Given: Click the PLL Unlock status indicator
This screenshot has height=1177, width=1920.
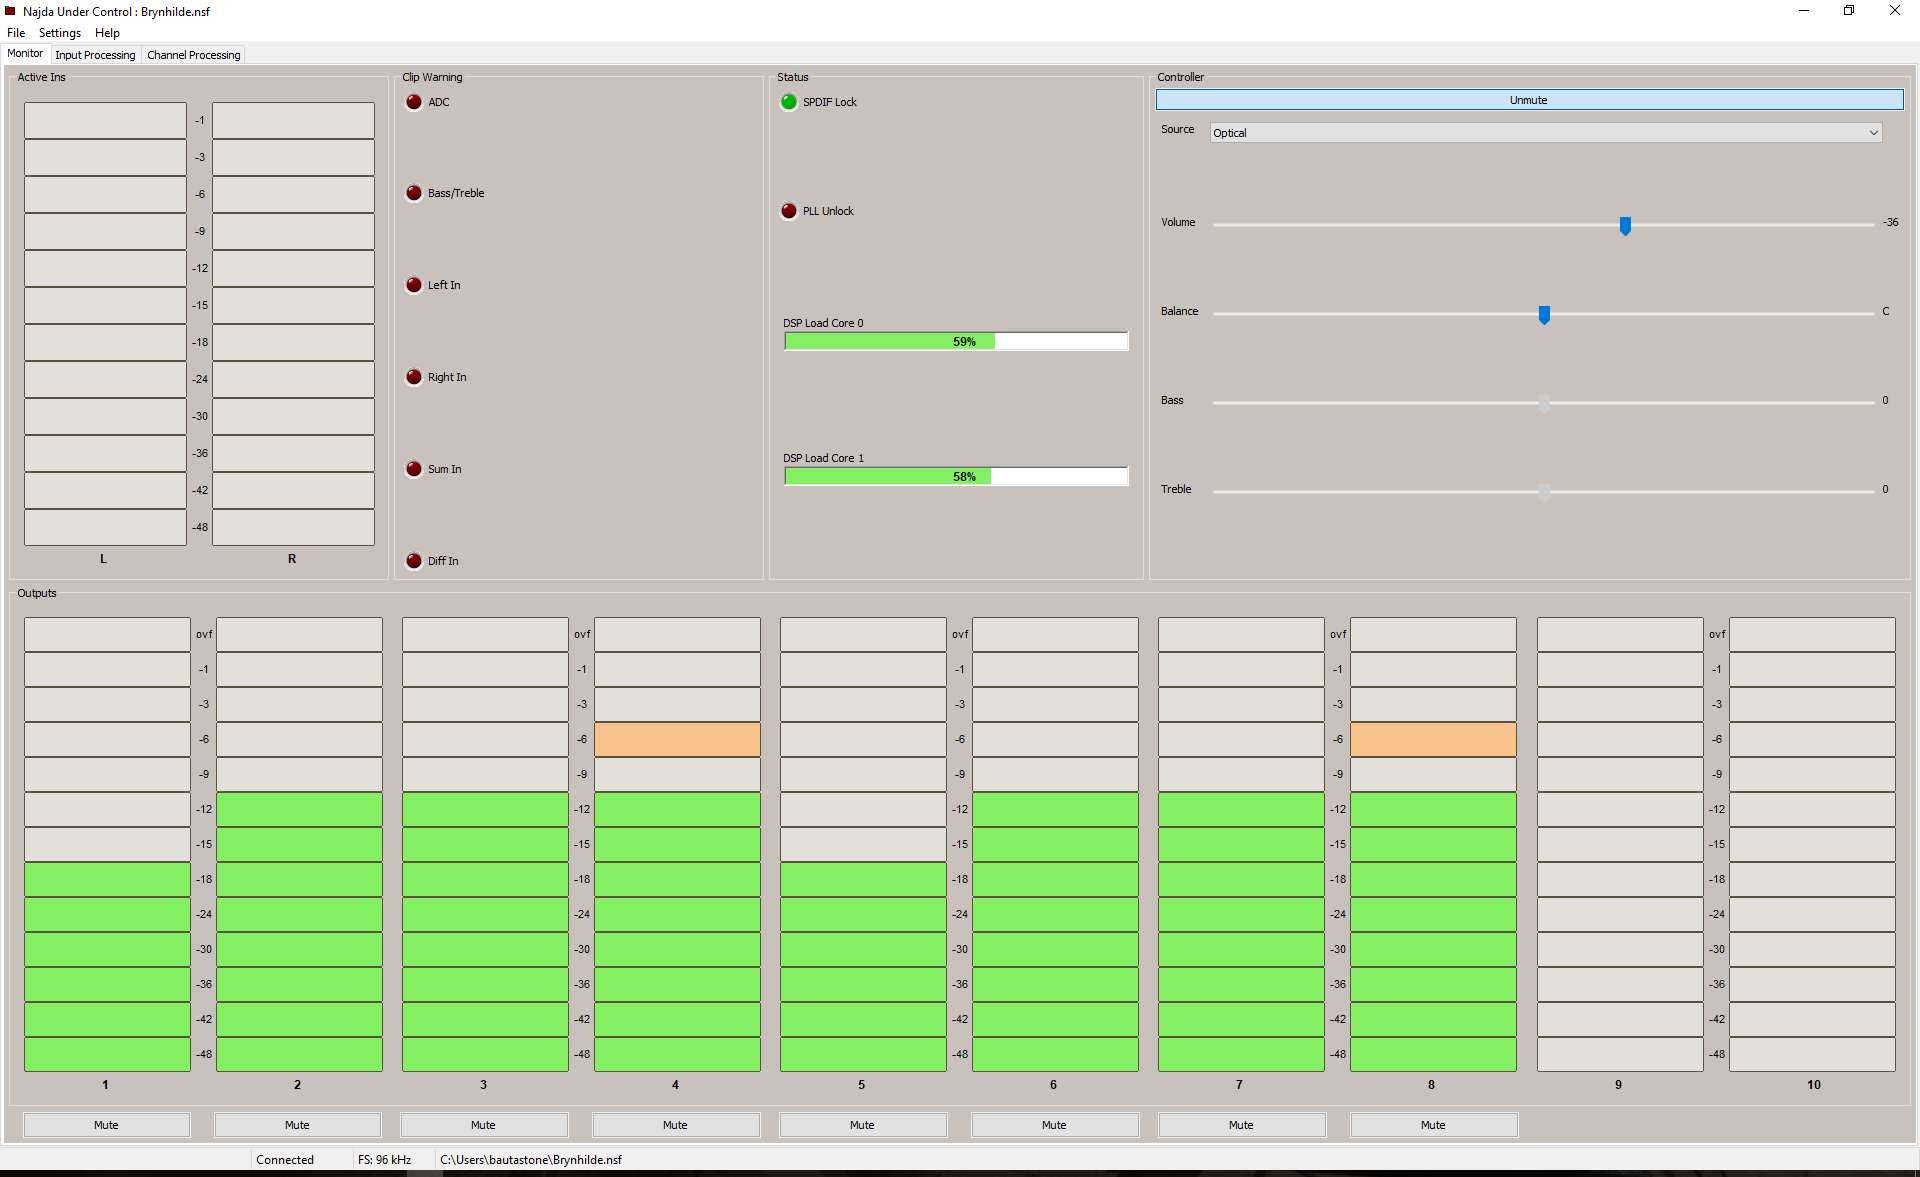Looking at the screenshot, I should (x=789, y=211).
